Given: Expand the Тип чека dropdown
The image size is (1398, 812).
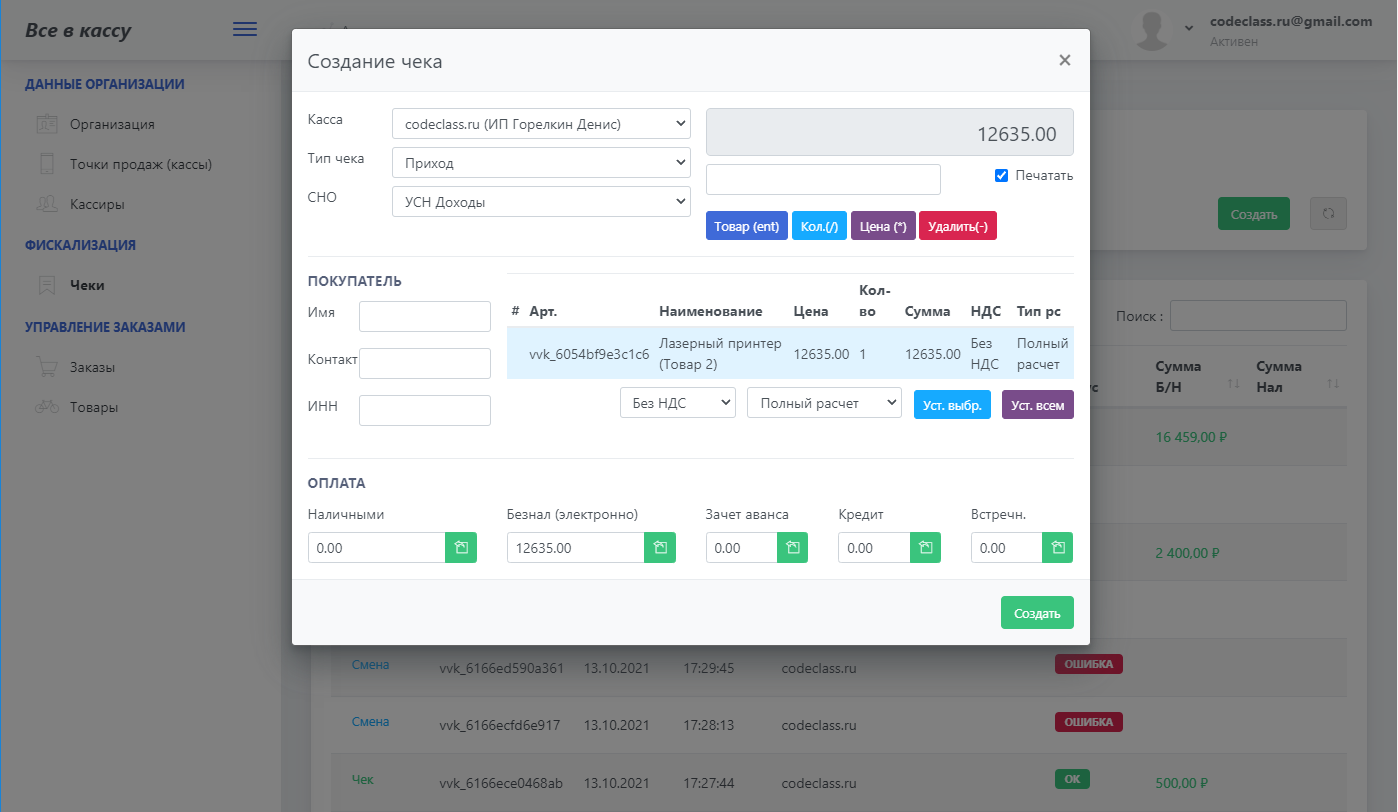Looking at the screenshot, I should click(541, 162).
